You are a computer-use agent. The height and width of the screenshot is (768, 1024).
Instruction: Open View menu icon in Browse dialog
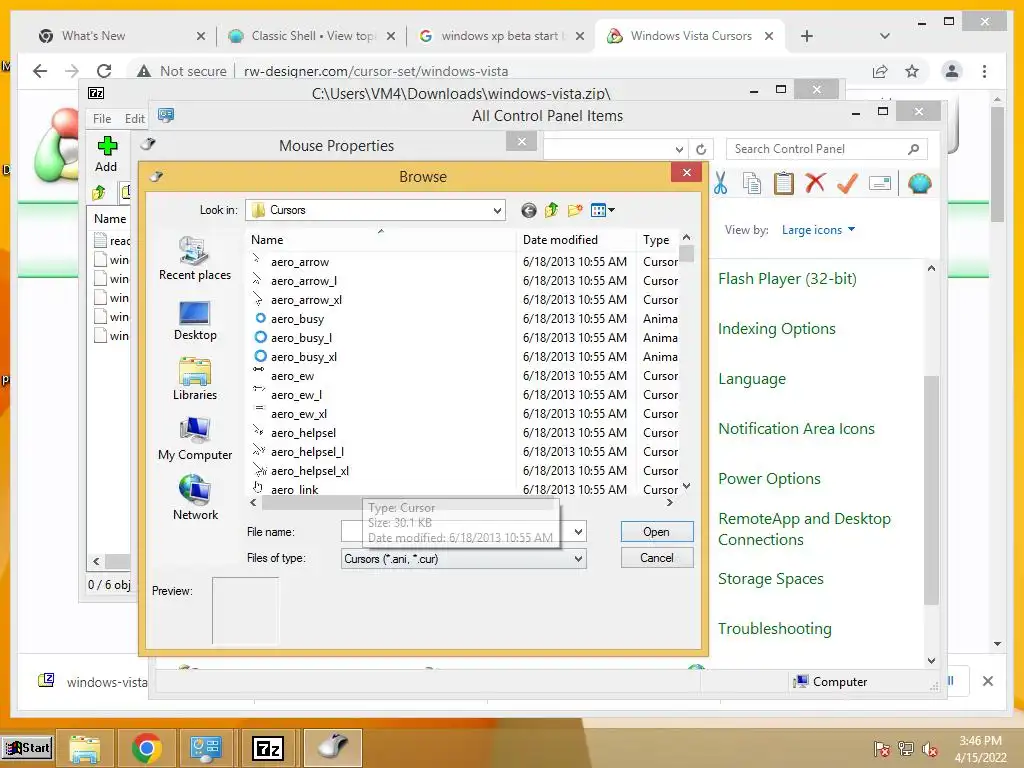coord(602,210)
